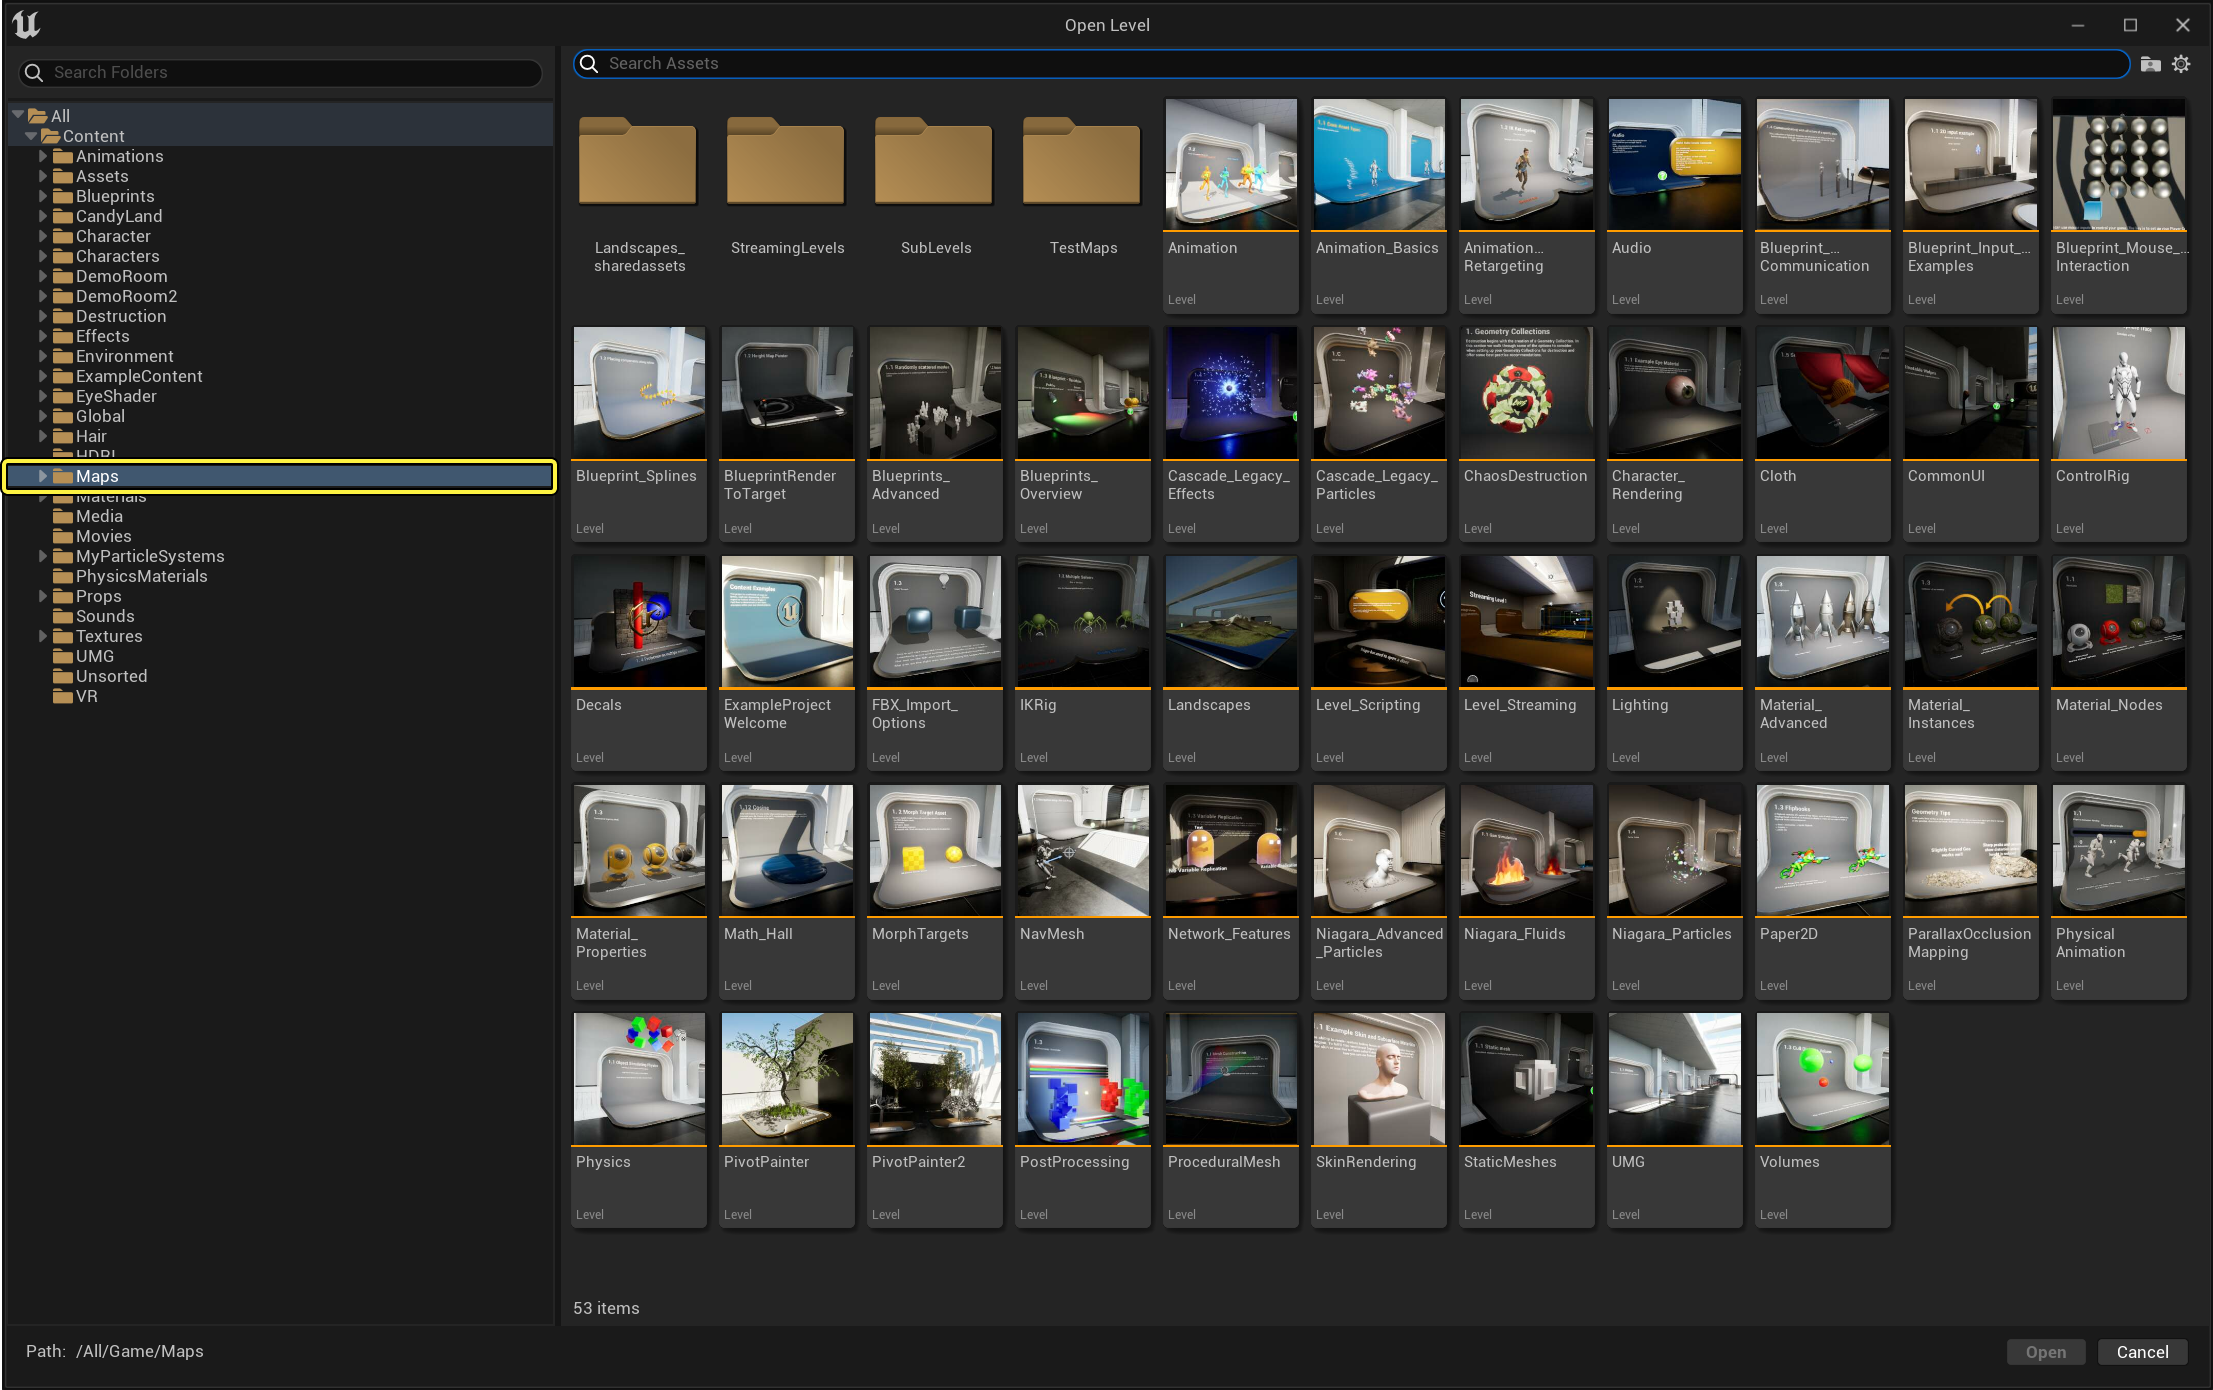This screenshot has height=1390, width=2213.
Task: Click the settings gear icon
Action: (x=2181, y=64)
